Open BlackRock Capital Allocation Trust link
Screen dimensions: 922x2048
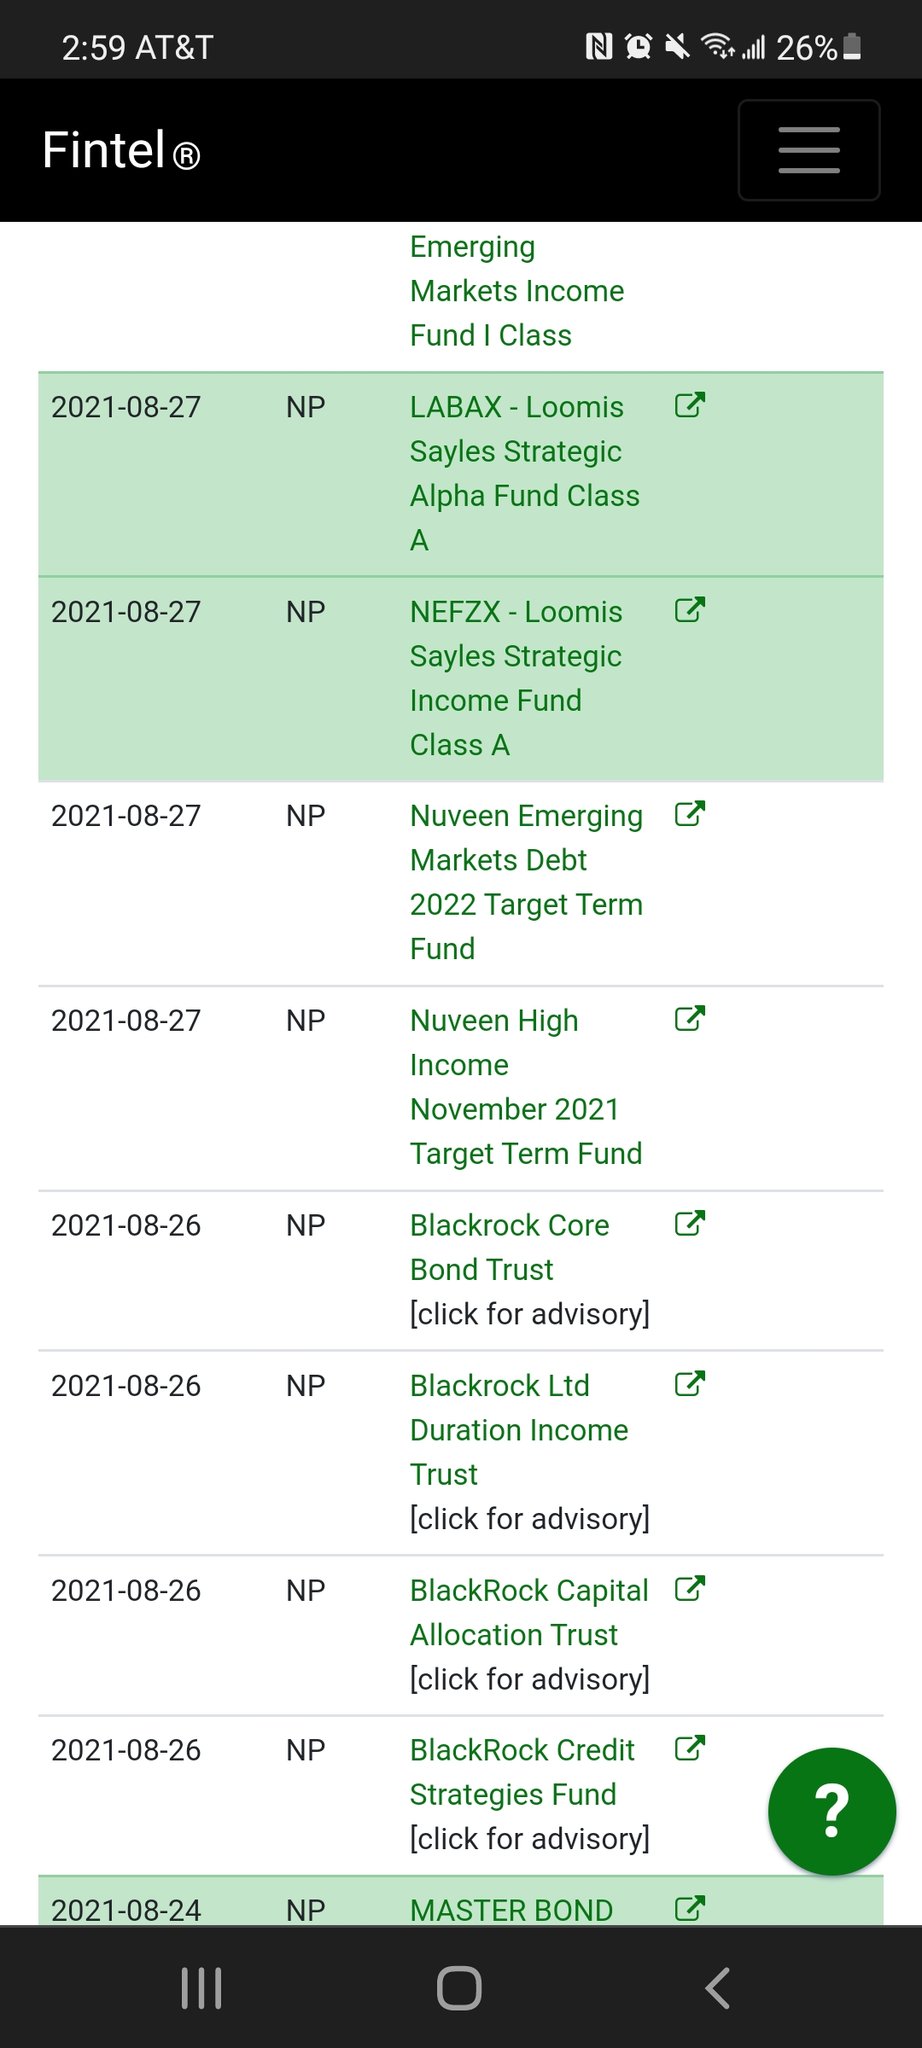pyautogui.click(x=529, y=1612)
